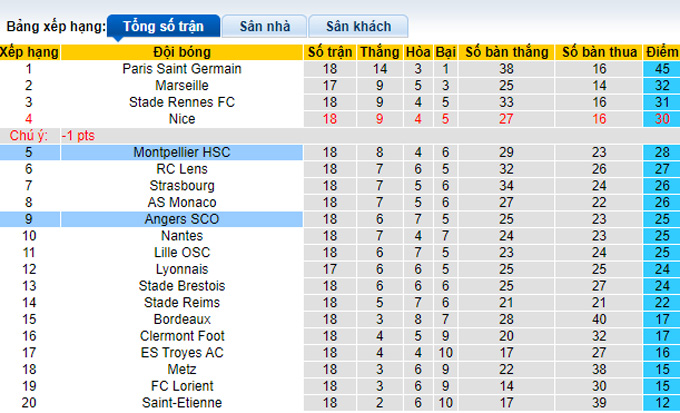Click the AS Monaco team name

click(x=182, y=202)
